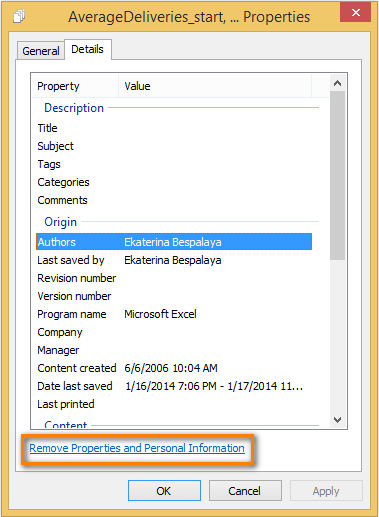The width and height of the screenshot is (379, 517).
Task: Select the Last printed row
Action: click(x=174, y=404)
